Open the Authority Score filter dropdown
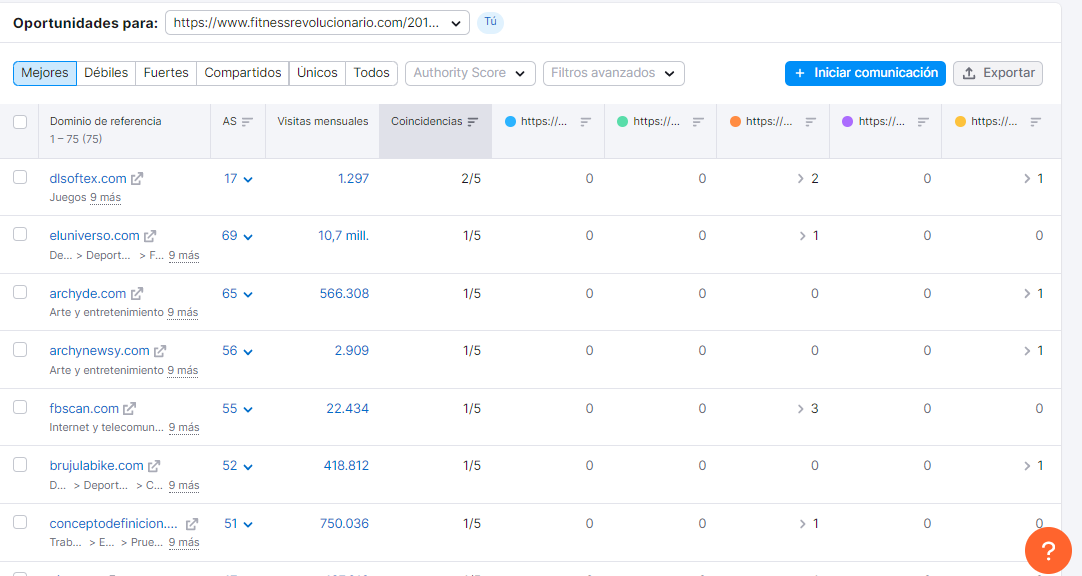 pyautogui.click(x=470, y=73)
